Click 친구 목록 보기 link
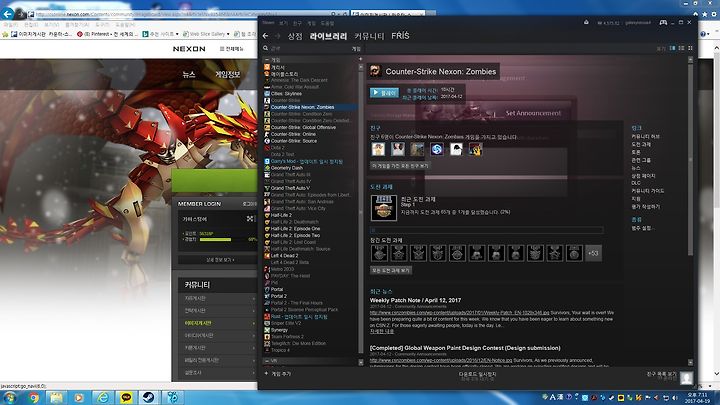Image resolution: width=720 pixels, height=405 pixels. pos(662,374)
